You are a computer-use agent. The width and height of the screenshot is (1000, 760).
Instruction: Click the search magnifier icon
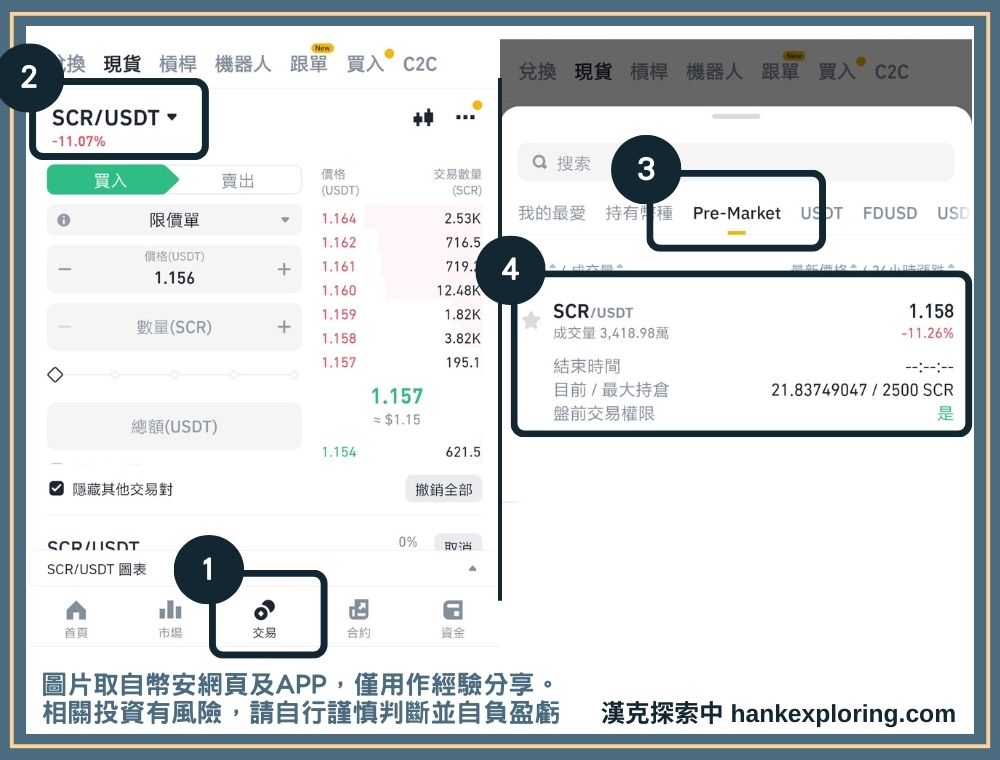540,162
